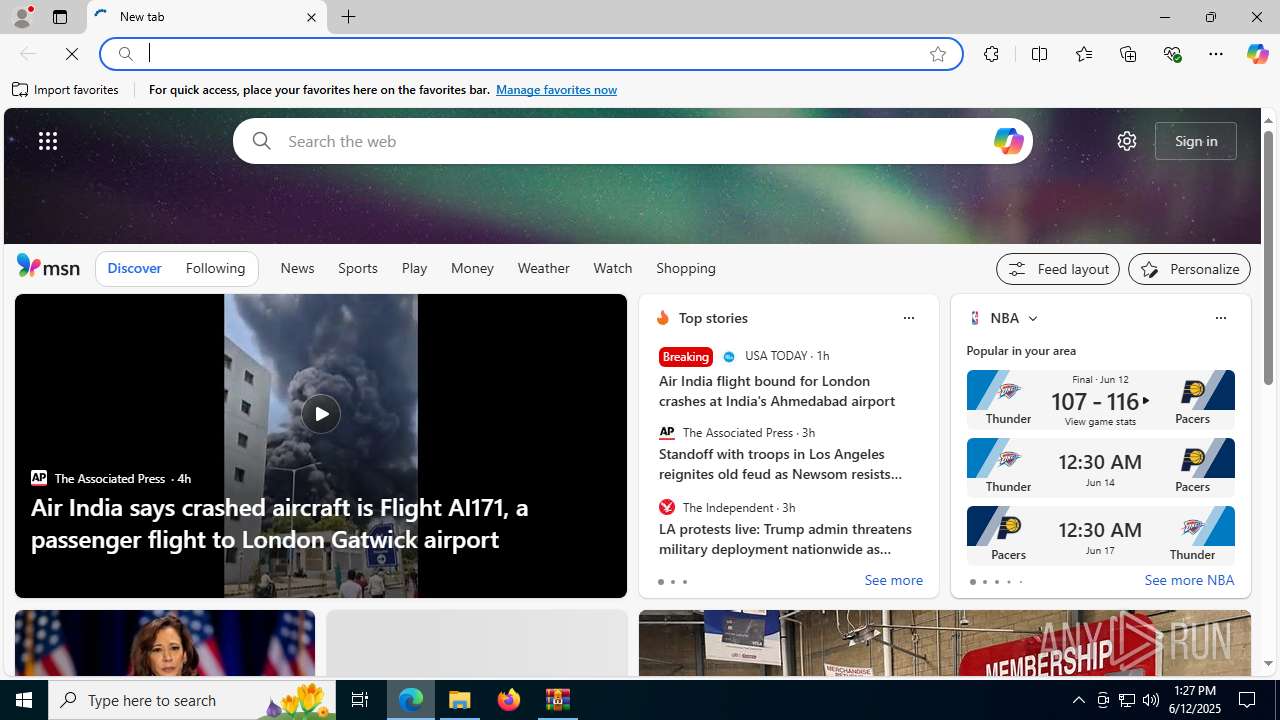
Task: Open Thunder 107-116 Pacers final game
Action: click(1100, 399)
